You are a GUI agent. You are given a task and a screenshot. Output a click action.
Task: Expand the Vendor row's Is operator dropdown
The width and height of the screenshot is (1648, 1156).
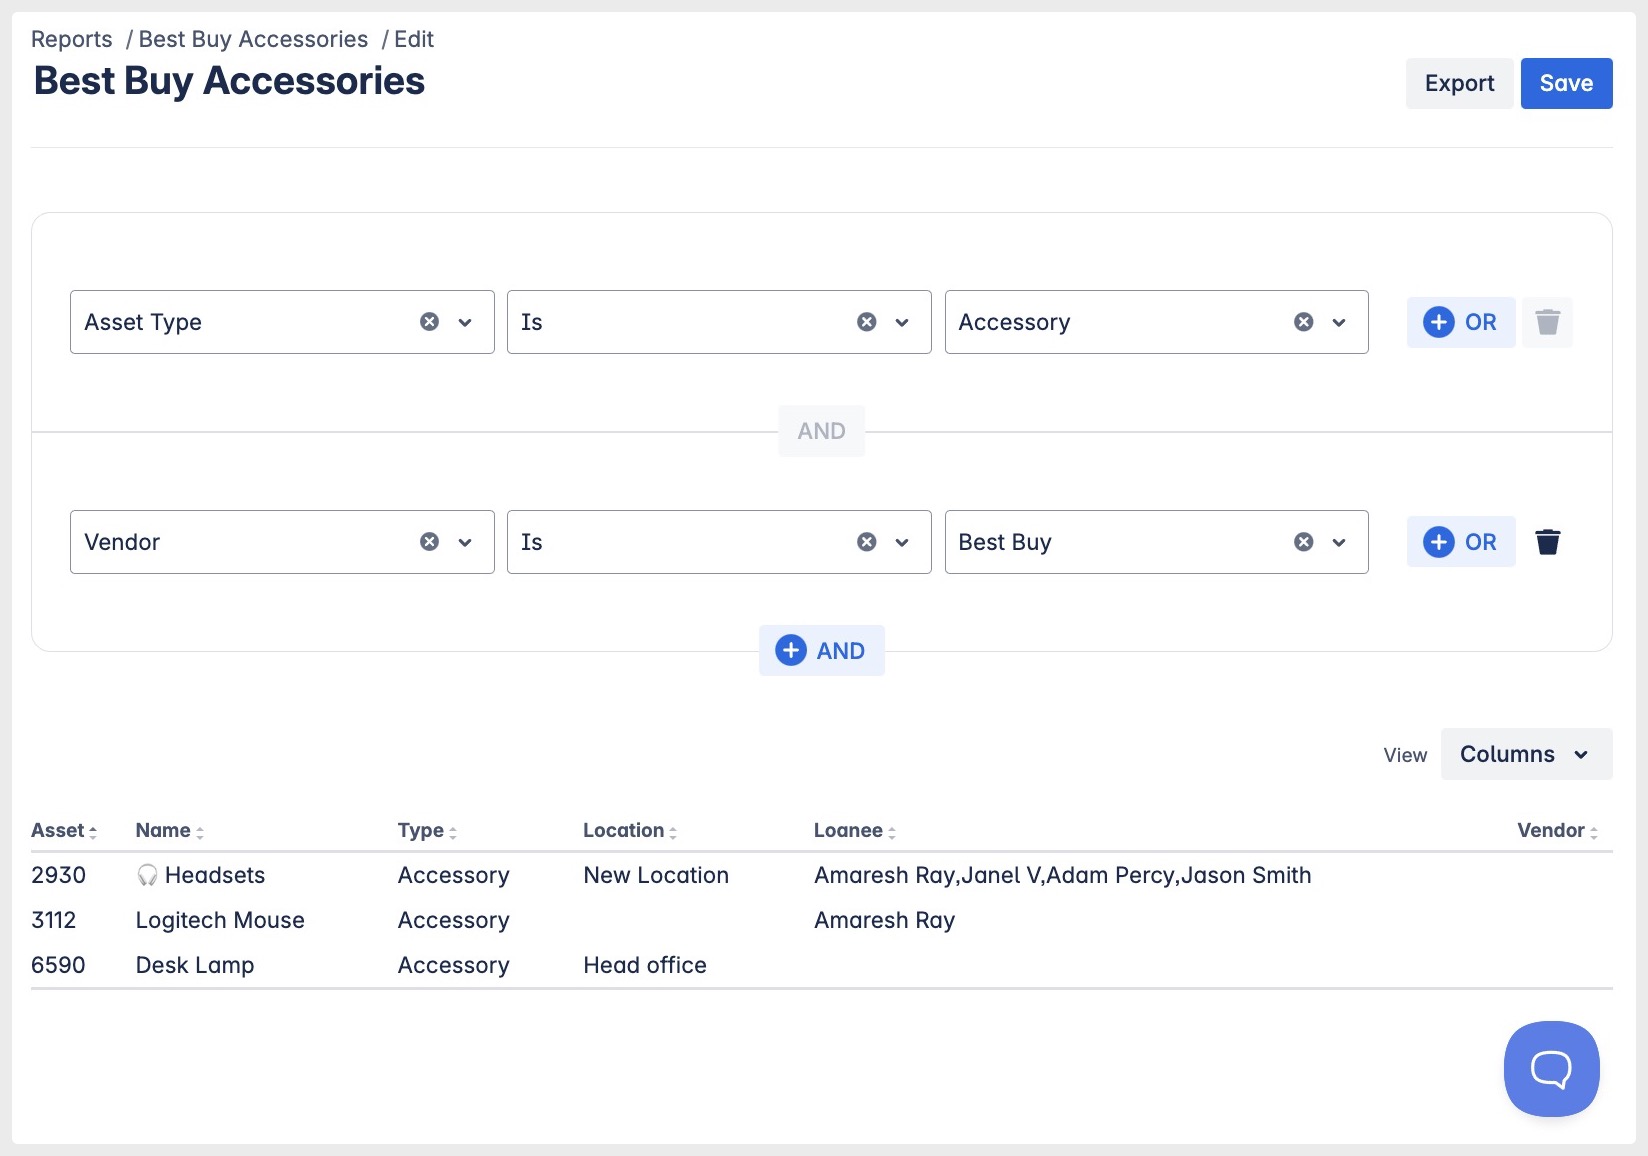pyautogui.click(x=902, y=542)
